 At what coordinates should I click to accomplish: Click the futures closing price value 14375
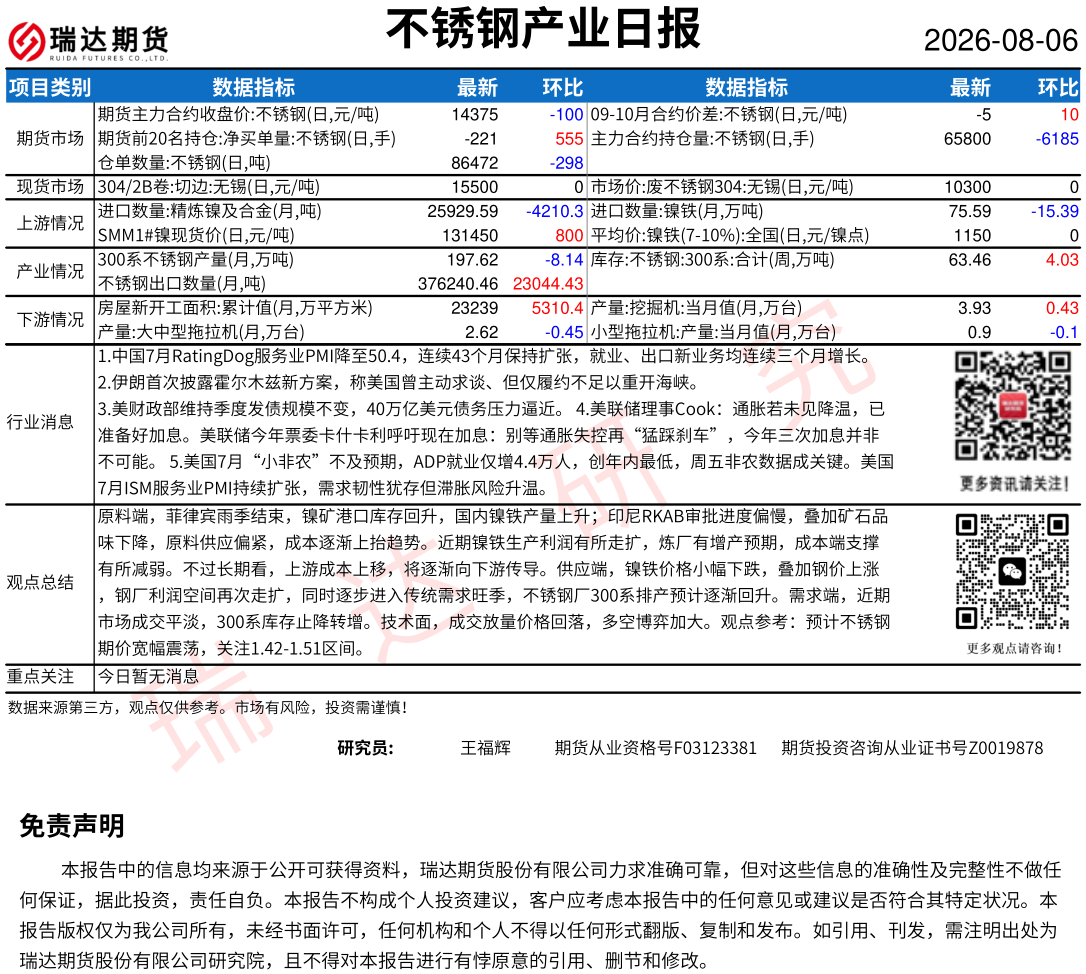[474, 114]
